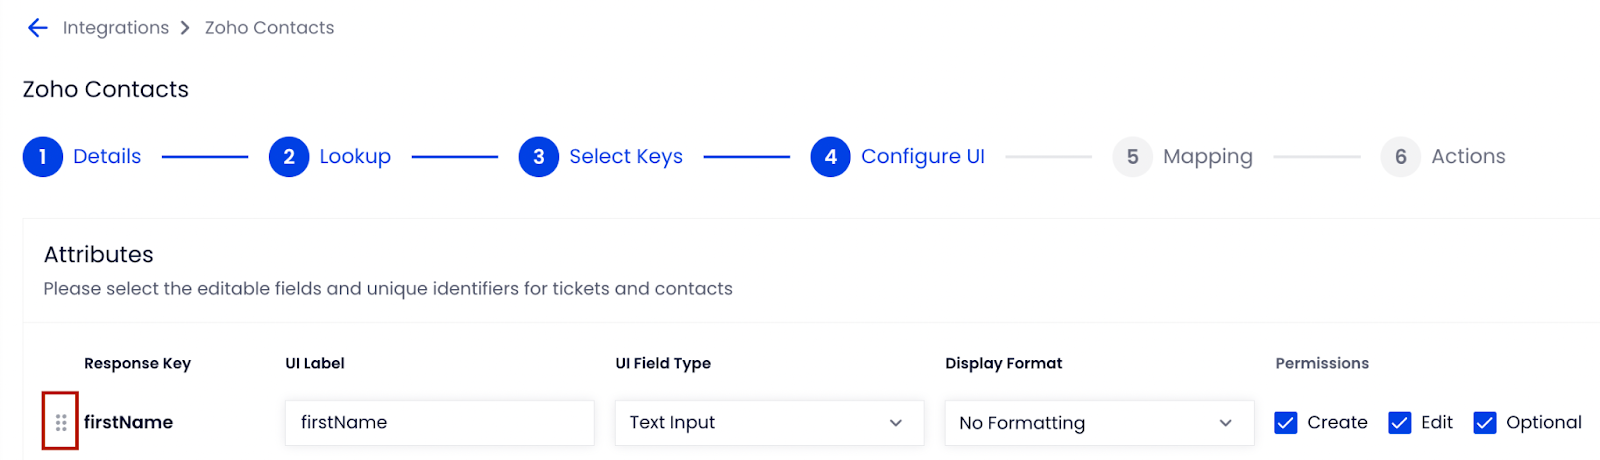Toggle the Optional permission checkbox
Viewport: 1600px width, 460px height.
pyautogui.click(x=1485, y=423)
